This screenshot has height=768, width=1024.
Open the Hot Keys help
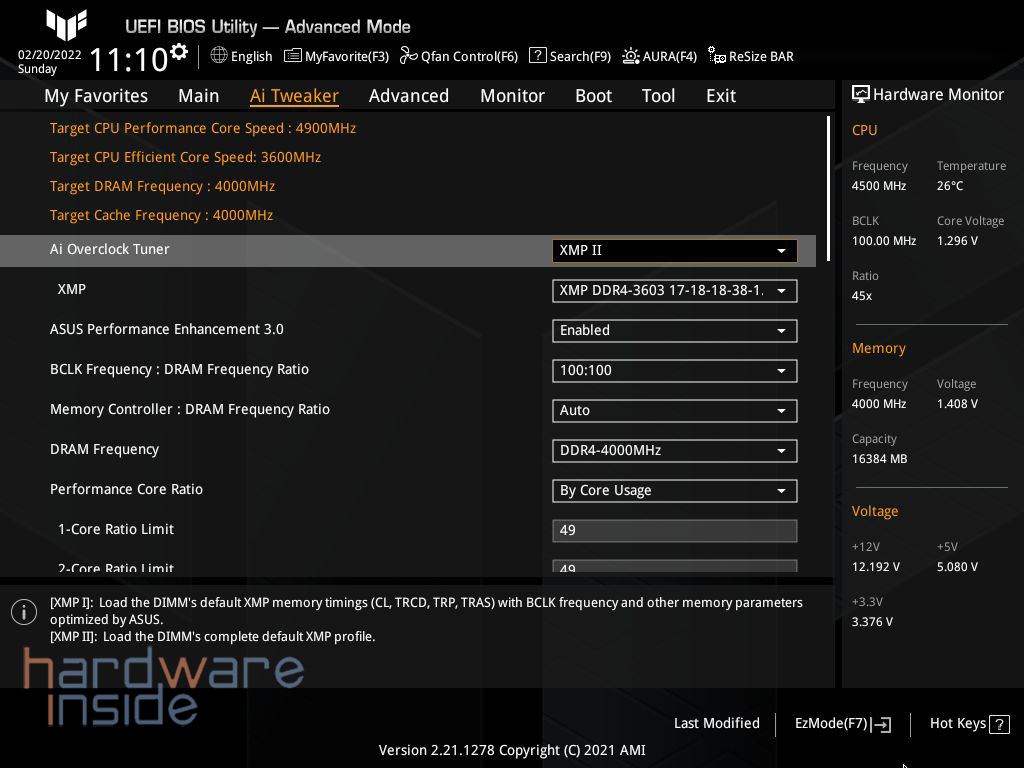point(970,724)
